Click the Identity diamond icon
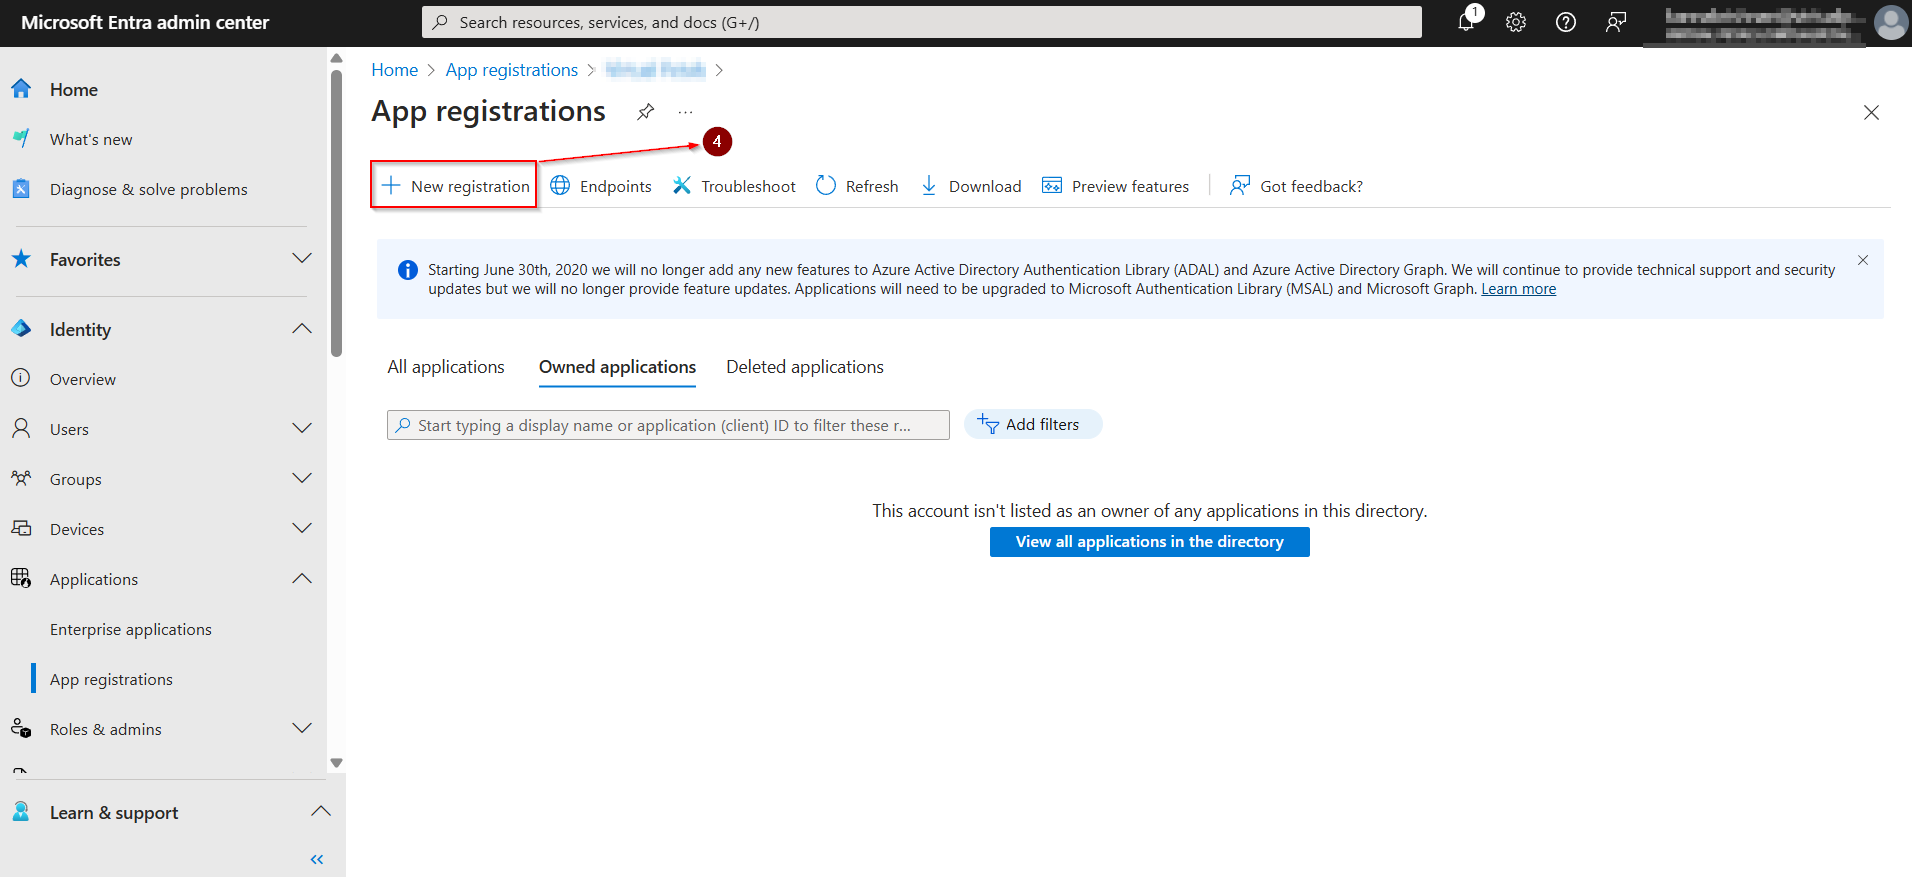The image size is (1912, 877). (20, 328)
